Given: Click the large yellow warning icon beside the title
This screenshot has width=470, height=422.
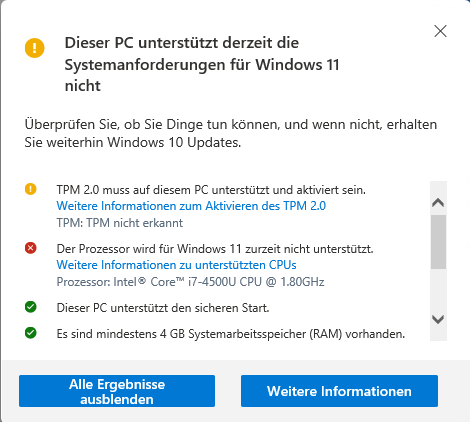Looking at the screenshot, I should (35, 48).
